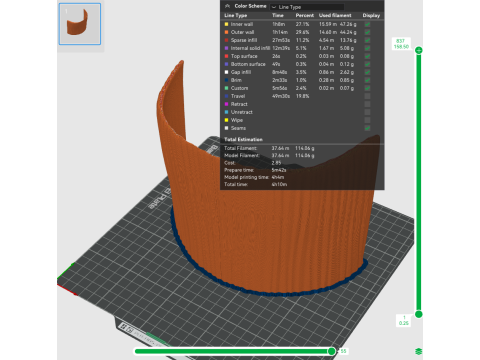Toggle Inner wall display checkbox
This screenshot has width=480, height=360.
coord(367,24)
